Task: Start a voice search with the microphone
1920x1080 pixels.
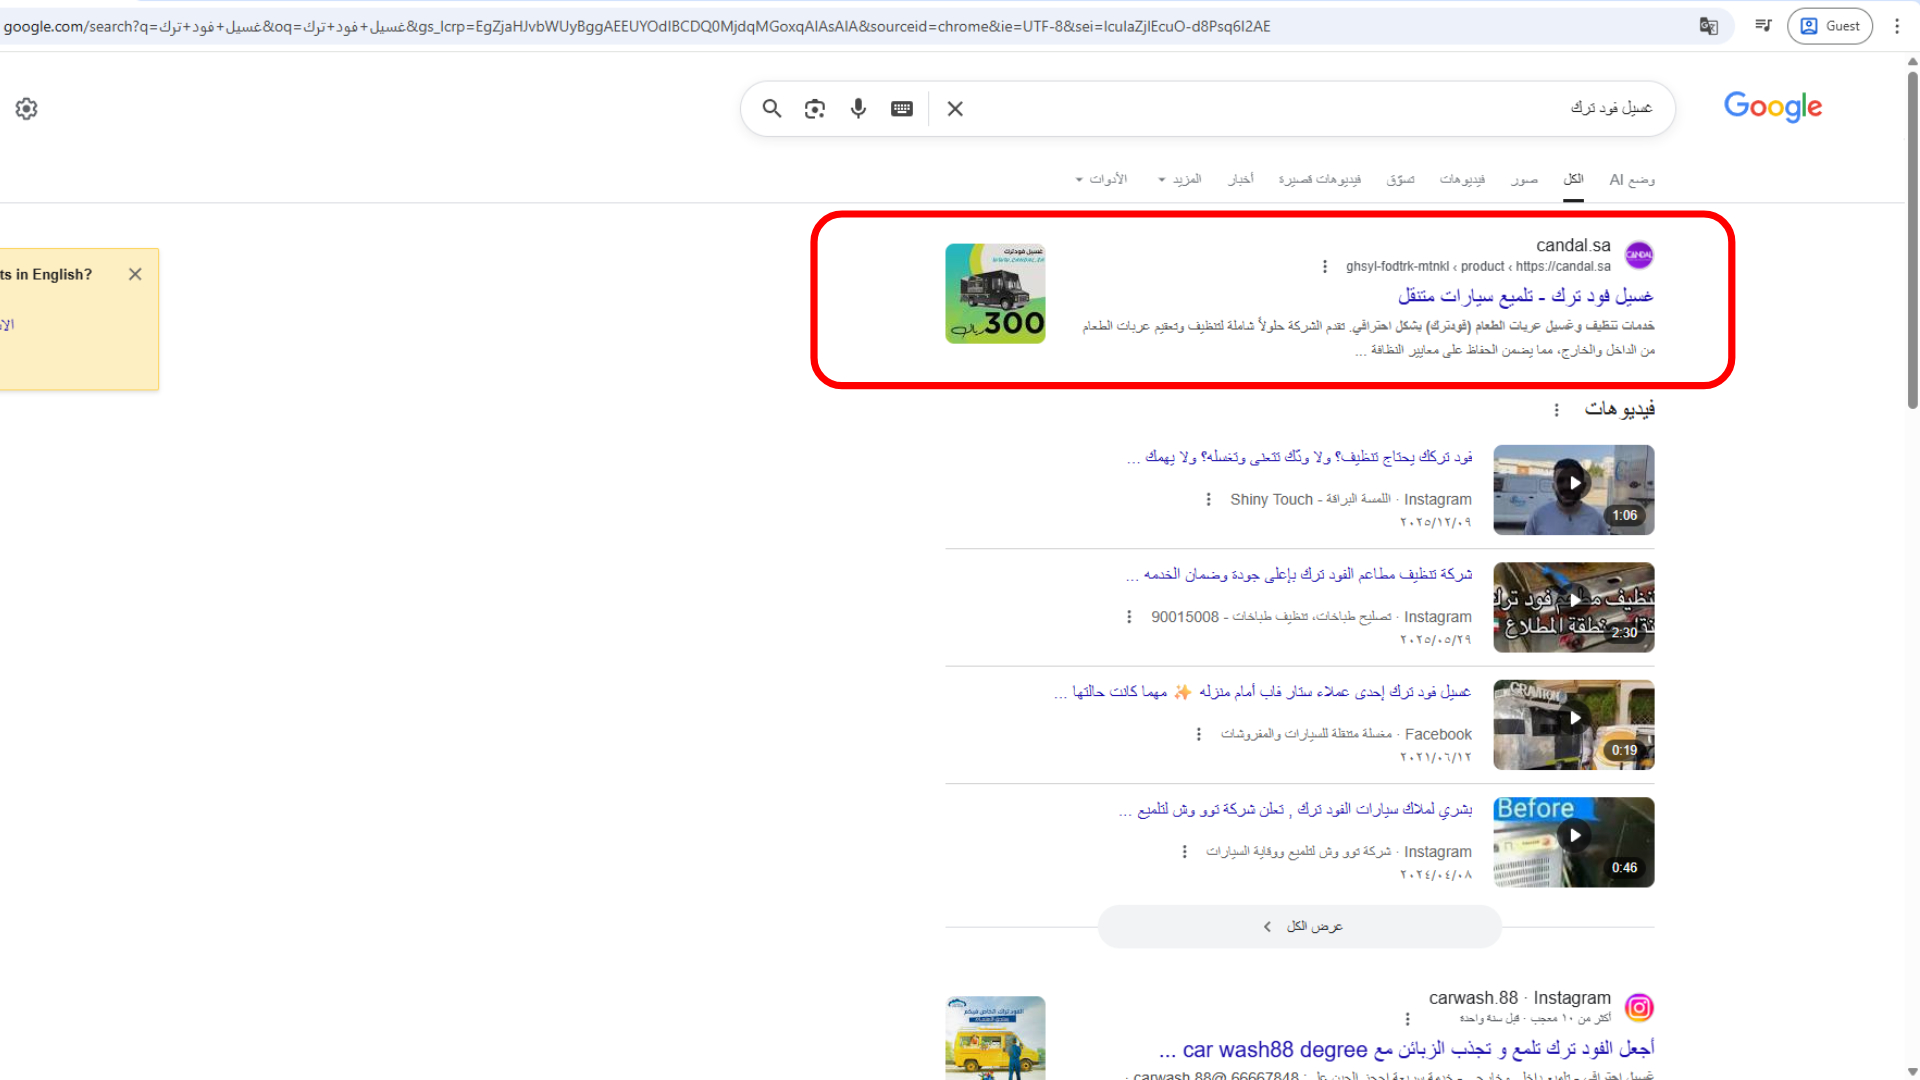Action: tap(858, 108)
